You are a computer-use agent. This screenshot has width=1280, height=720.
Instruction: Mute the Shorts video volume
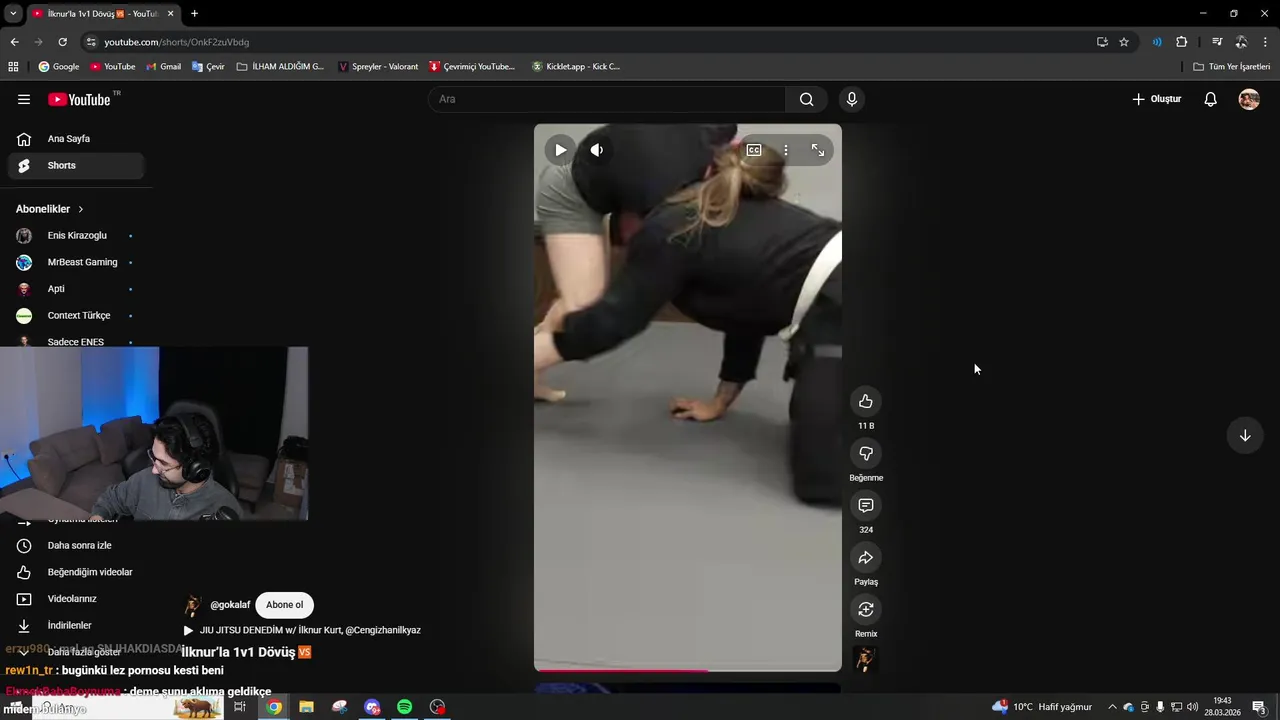(596, 150)
